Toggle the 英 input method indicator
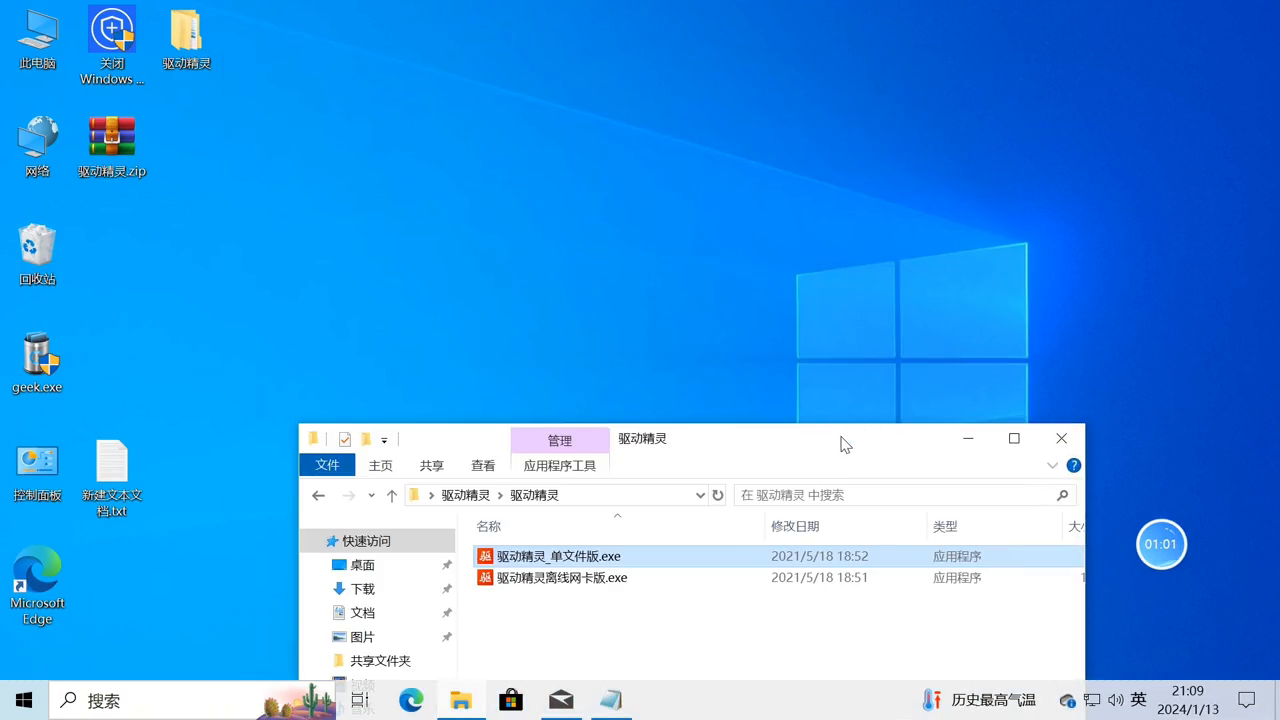 pyautogui.click(x=1138, y=700)
